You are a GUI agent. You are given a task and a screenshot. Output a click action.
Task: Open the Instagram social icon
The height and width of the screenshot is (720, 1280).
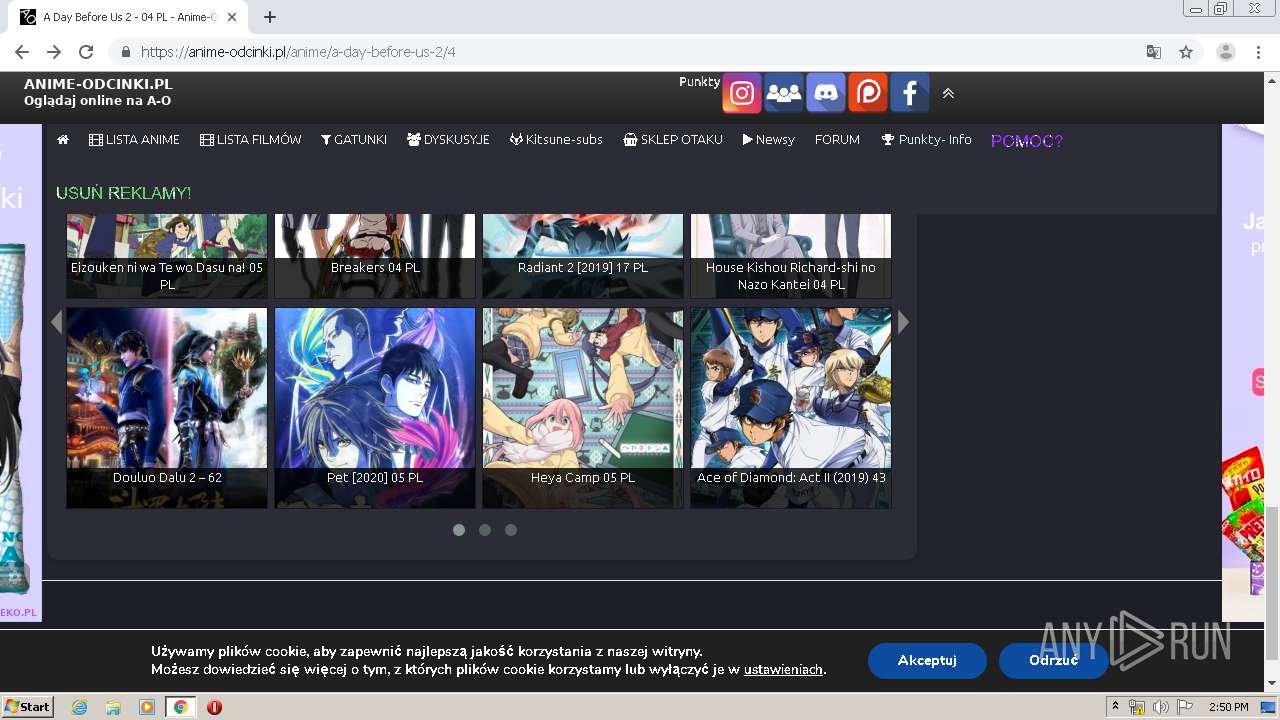coord(742,93)
